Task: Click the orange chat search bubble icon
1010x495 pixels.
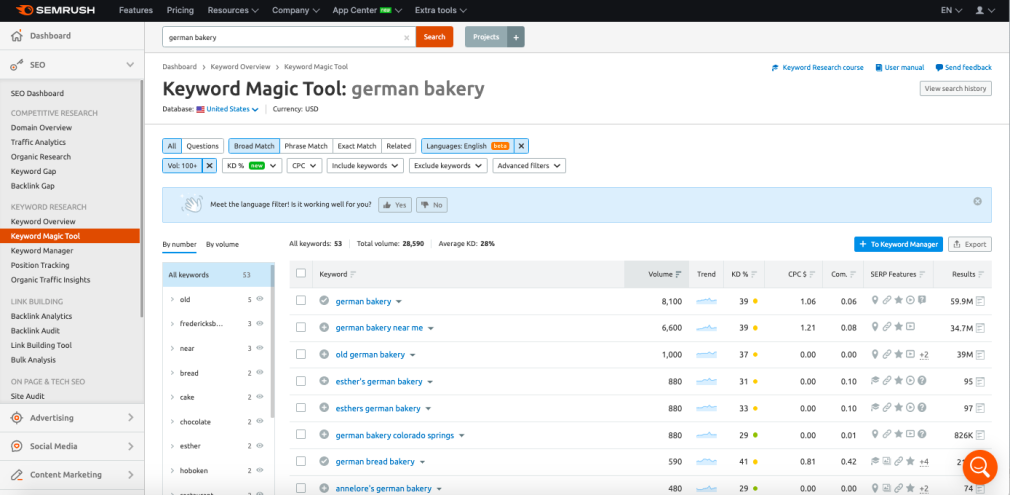Action: click(979, 466)
